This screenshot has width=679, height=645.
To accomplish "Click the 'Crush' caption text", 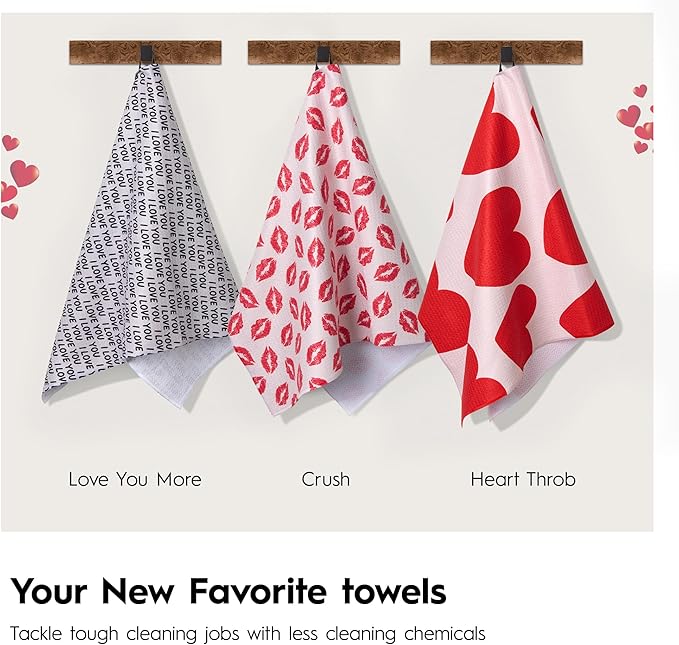I will click(326, 480).
